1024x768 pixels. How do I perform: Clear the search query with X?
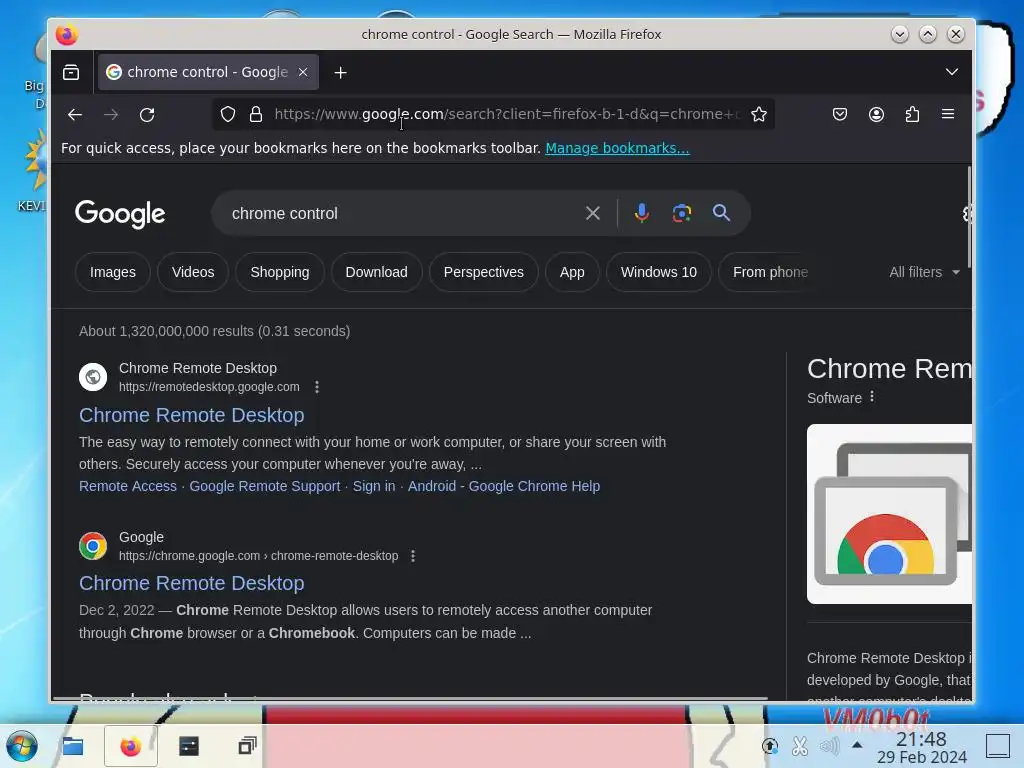tap(593, 213)
